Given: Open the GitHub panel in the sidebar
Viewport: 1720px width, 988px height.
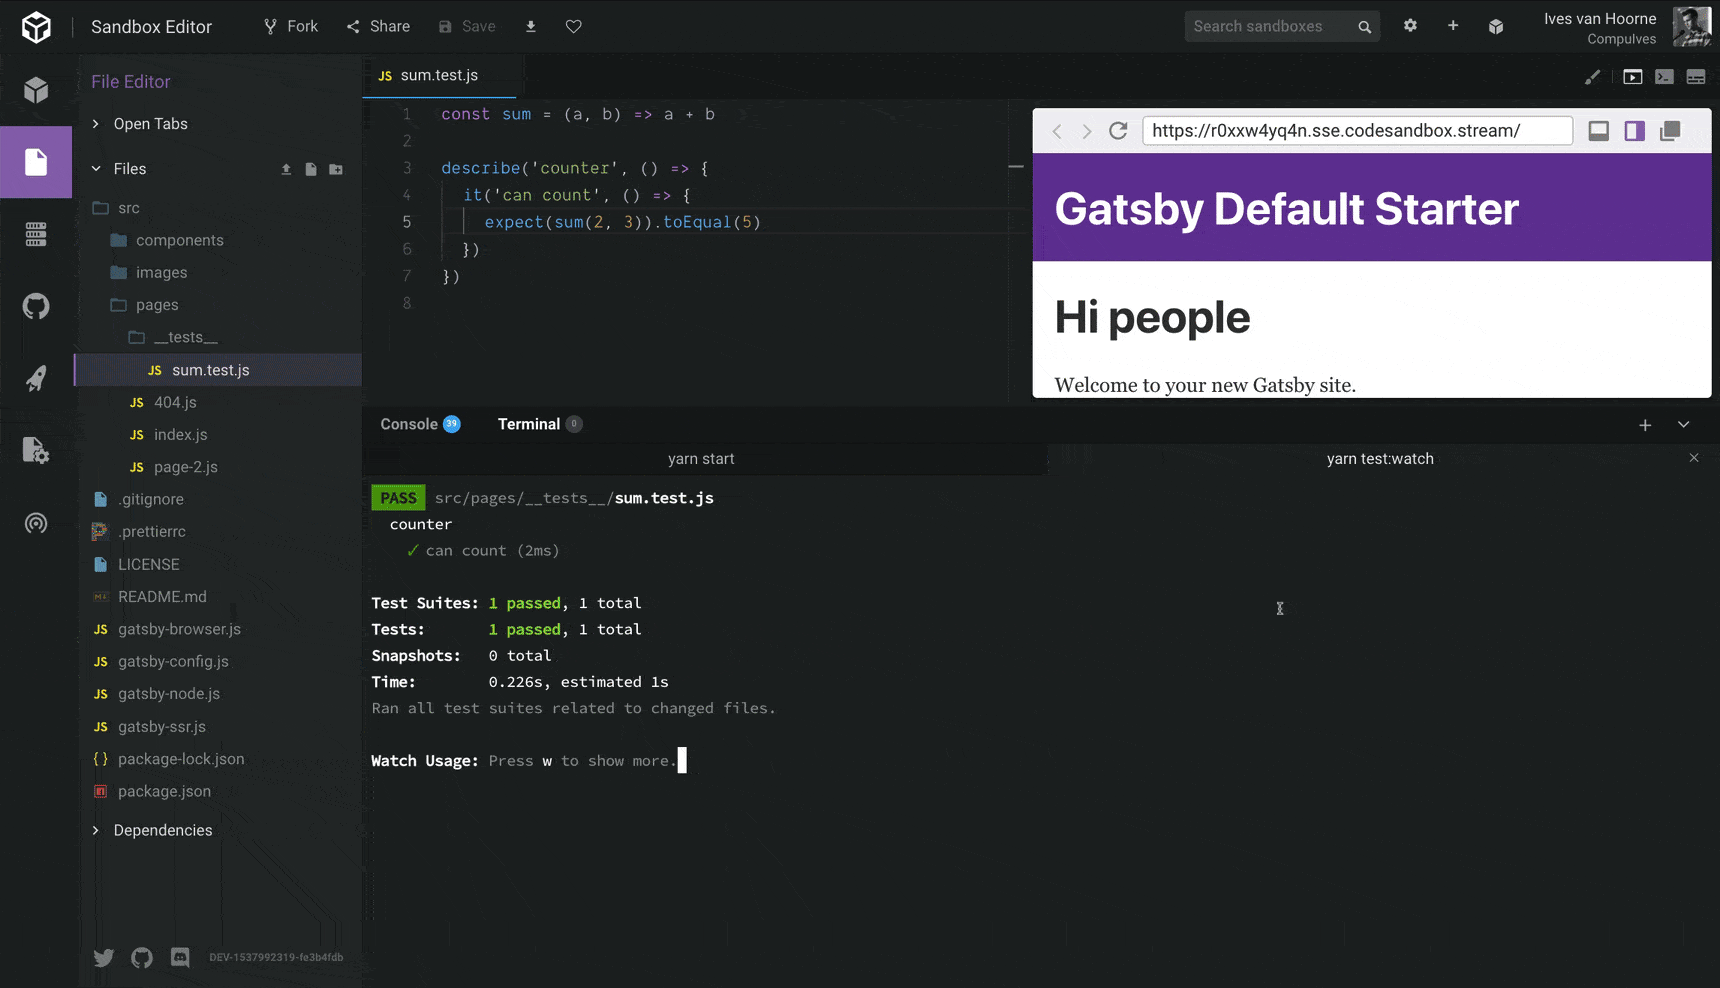Looking at the screenshot, I should pyautogui.click(x=36, y=306).
